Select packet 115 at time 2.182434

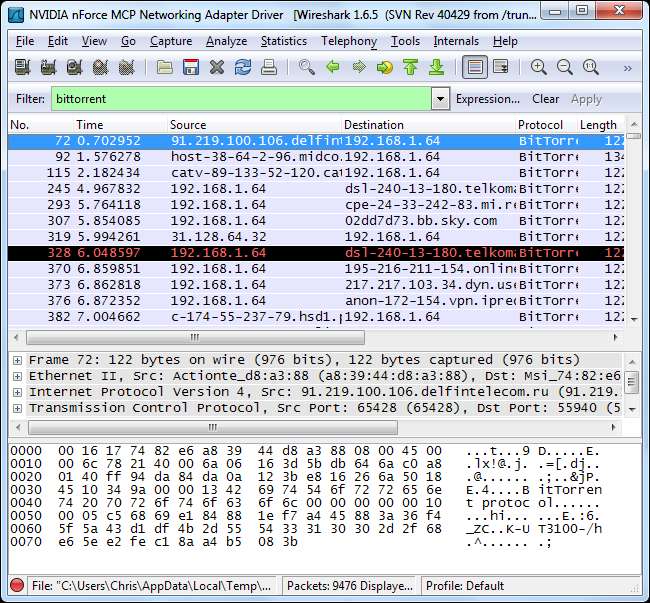pyautogui.click(x=315, y=173)
